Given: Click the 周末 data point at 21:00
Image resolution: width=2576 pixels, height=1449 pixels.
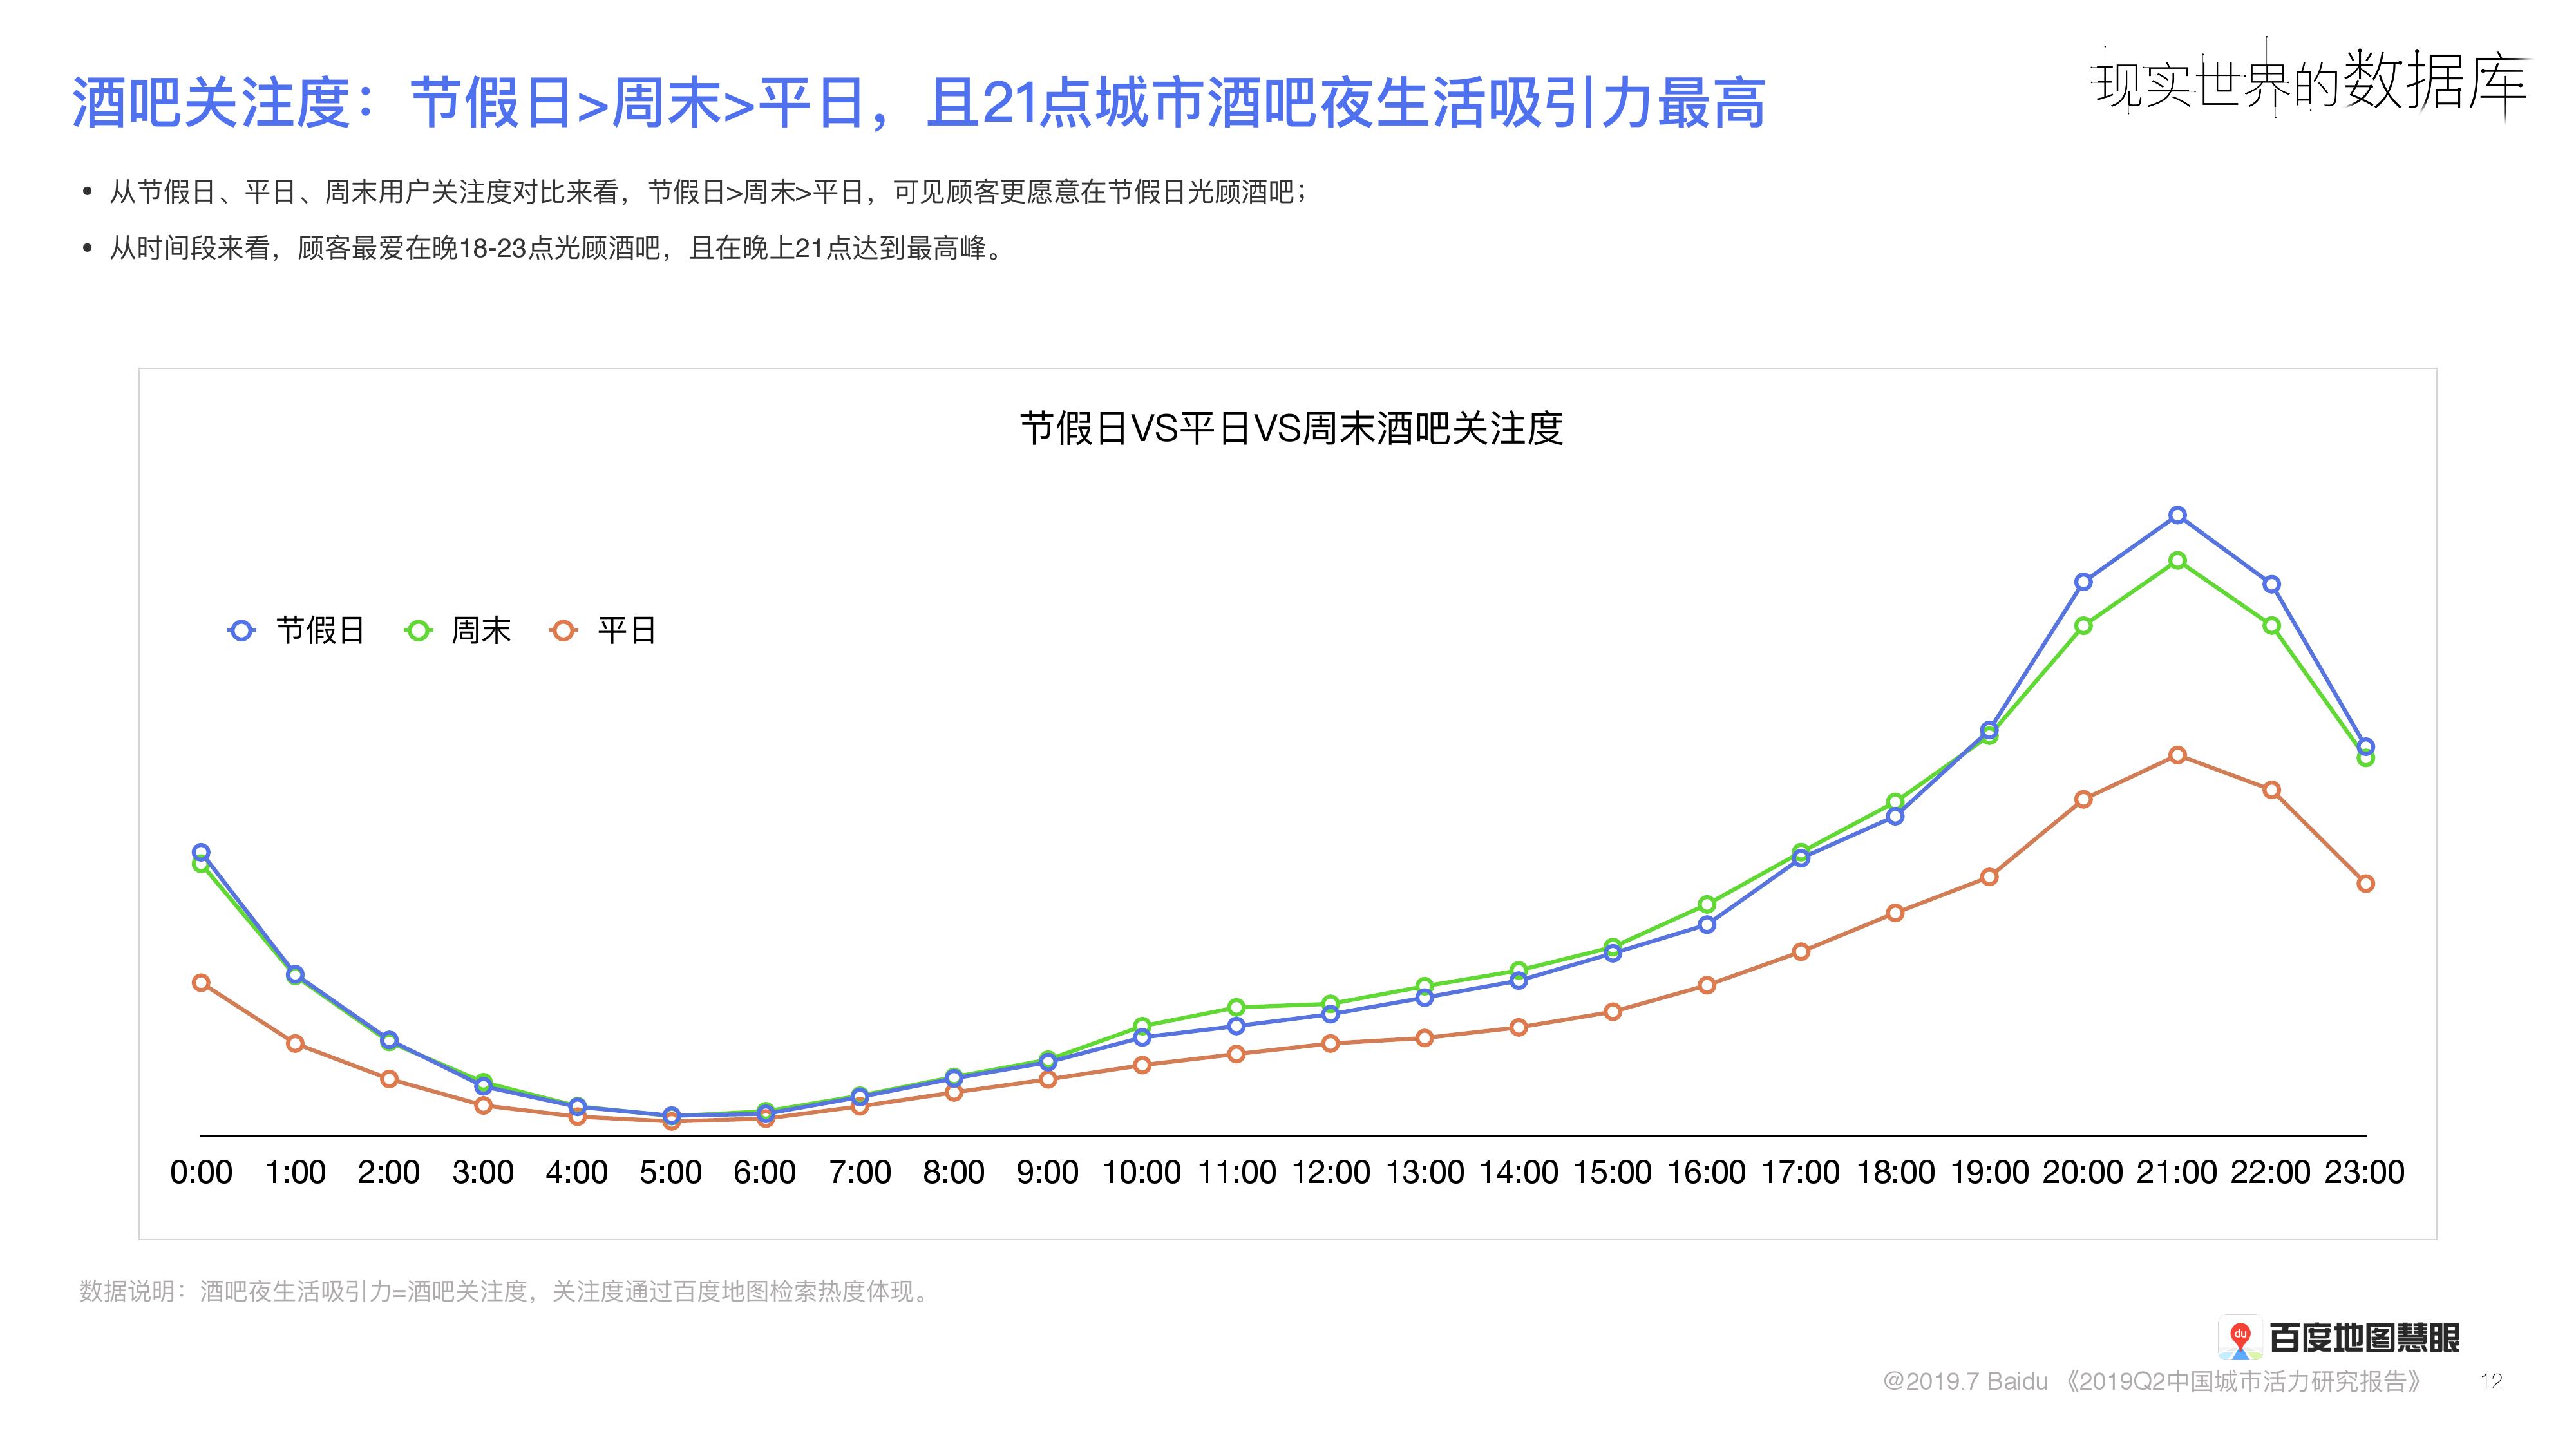Looking at the screenshot, I should coord(2177,561).
